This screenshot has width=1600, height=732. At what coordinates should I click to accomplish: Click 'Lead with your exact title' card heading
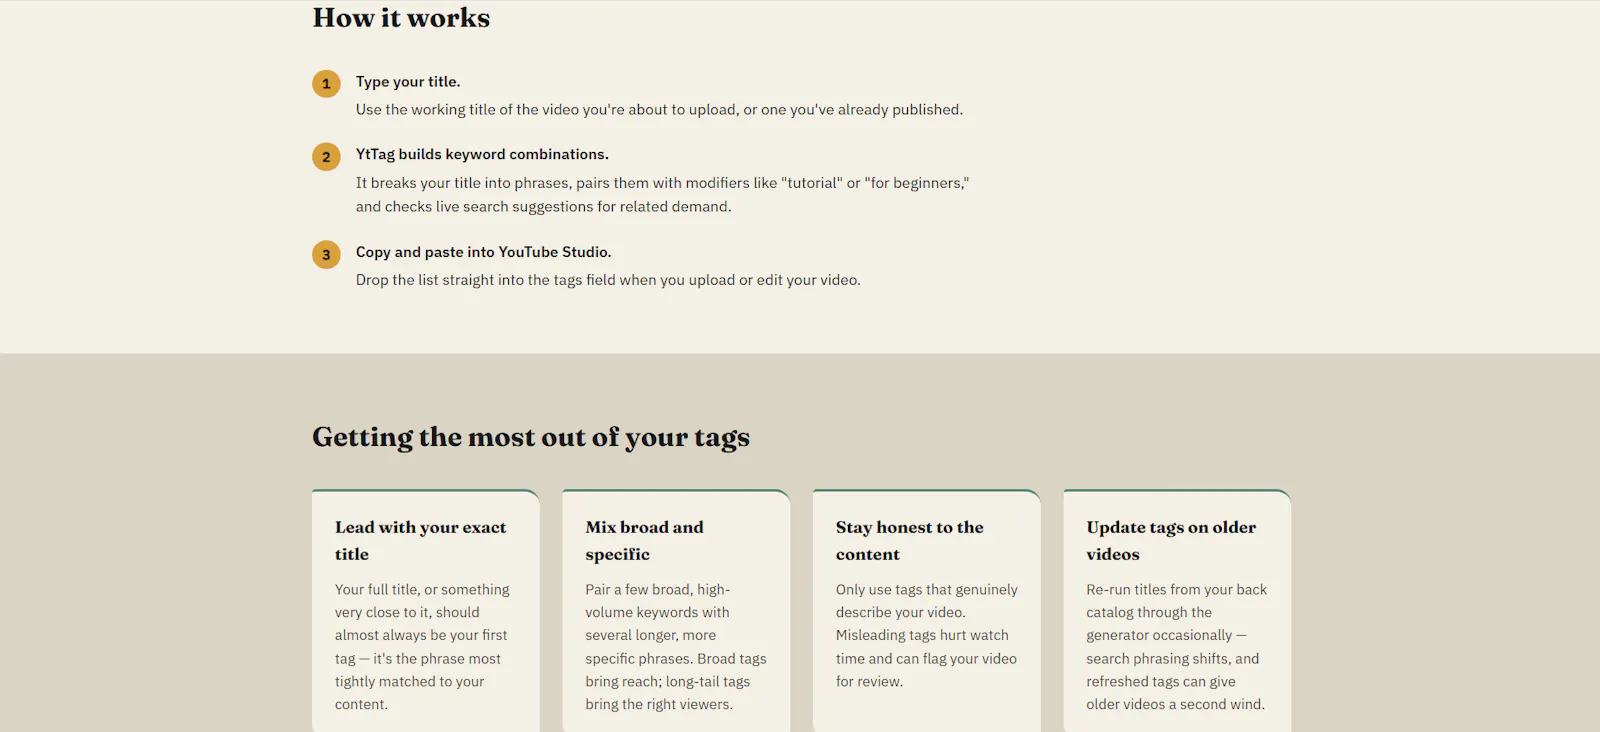pyautogui.click(x=421, y=541)
